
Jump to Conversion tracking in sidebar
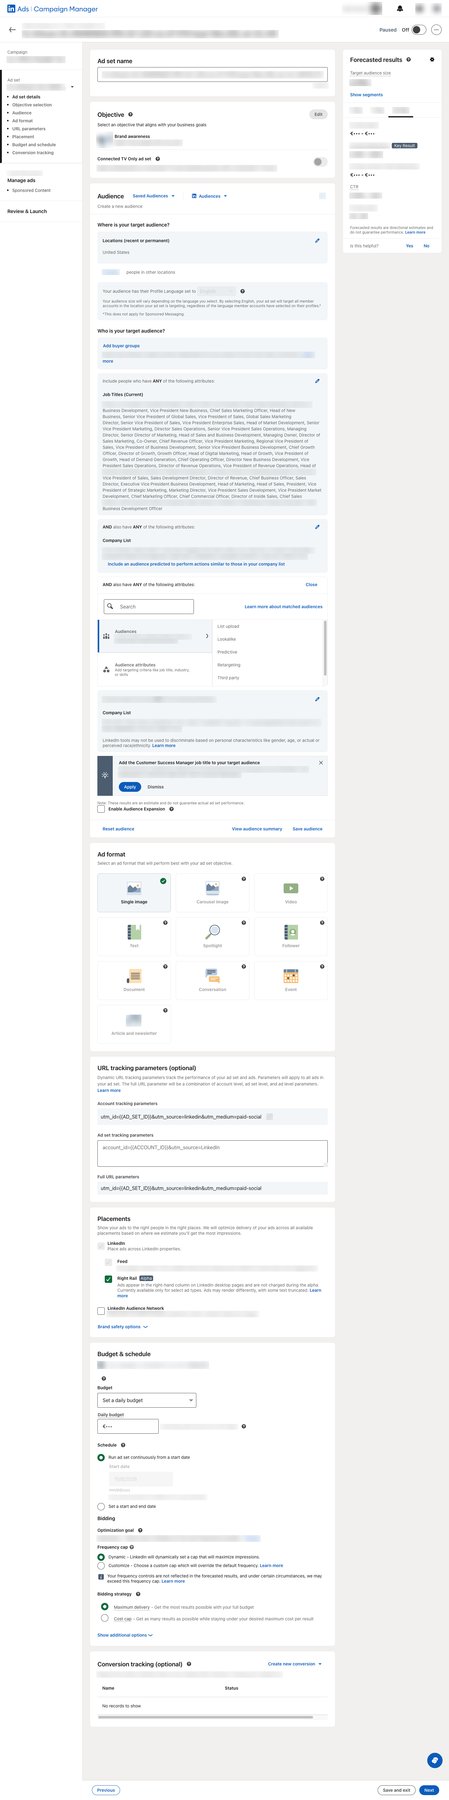coord(33,153)
